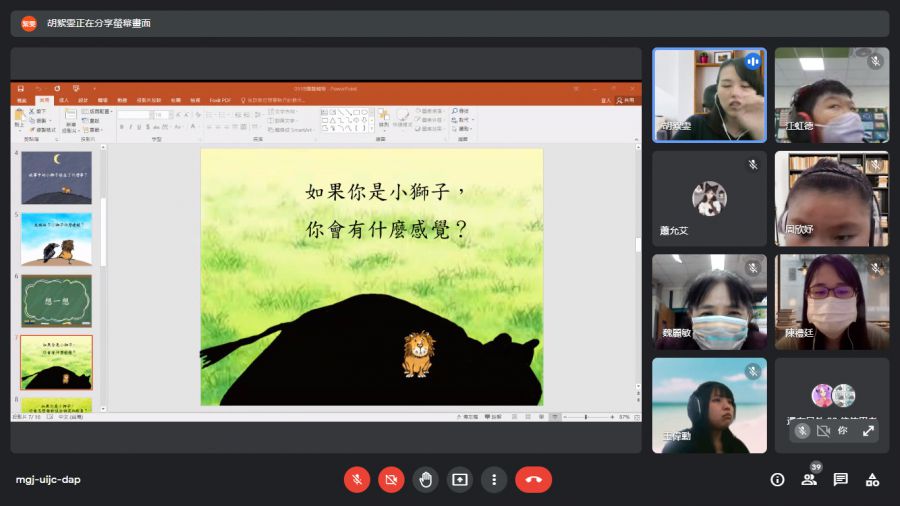Toggle text shadow in the font group
This screenshot has width=900, height=506.
(148, 127)
